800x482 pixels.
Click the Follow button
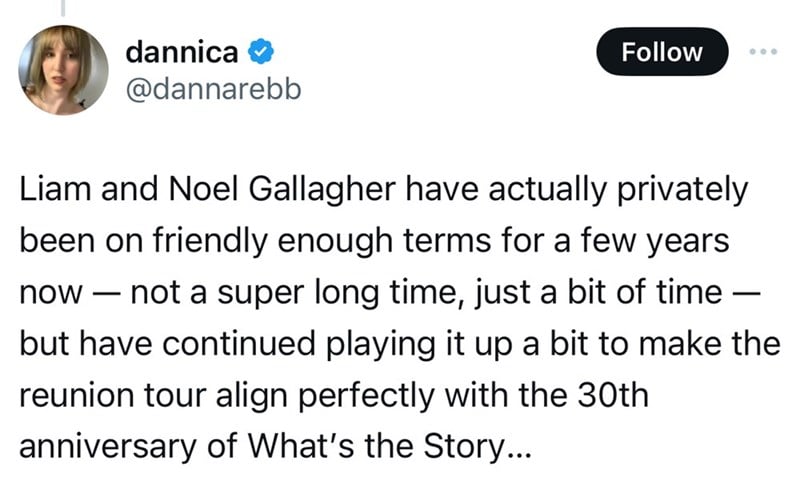coord(662,52)
